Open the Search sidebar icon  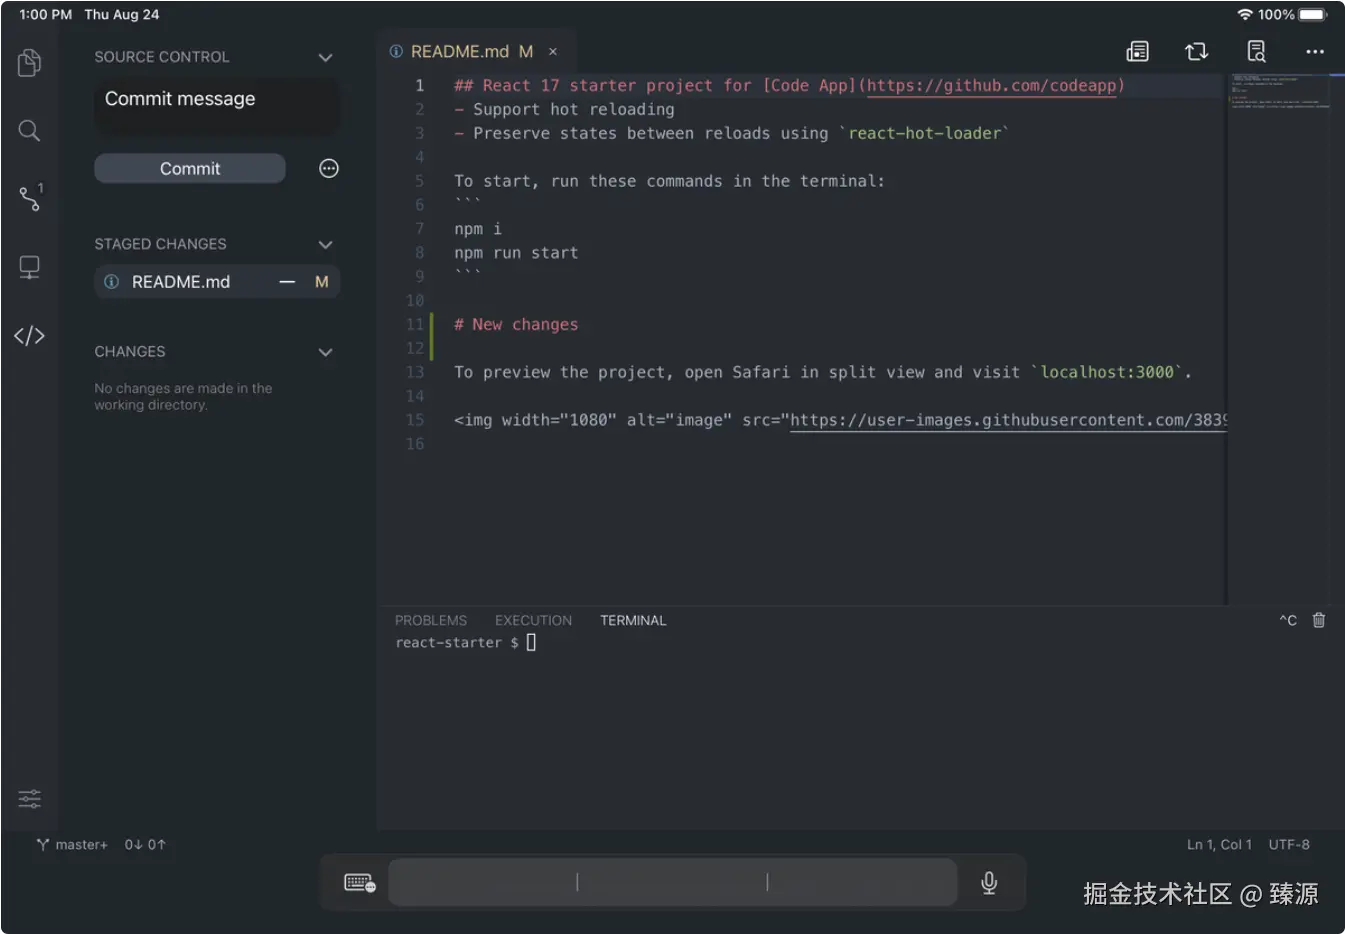click(29, 130)
